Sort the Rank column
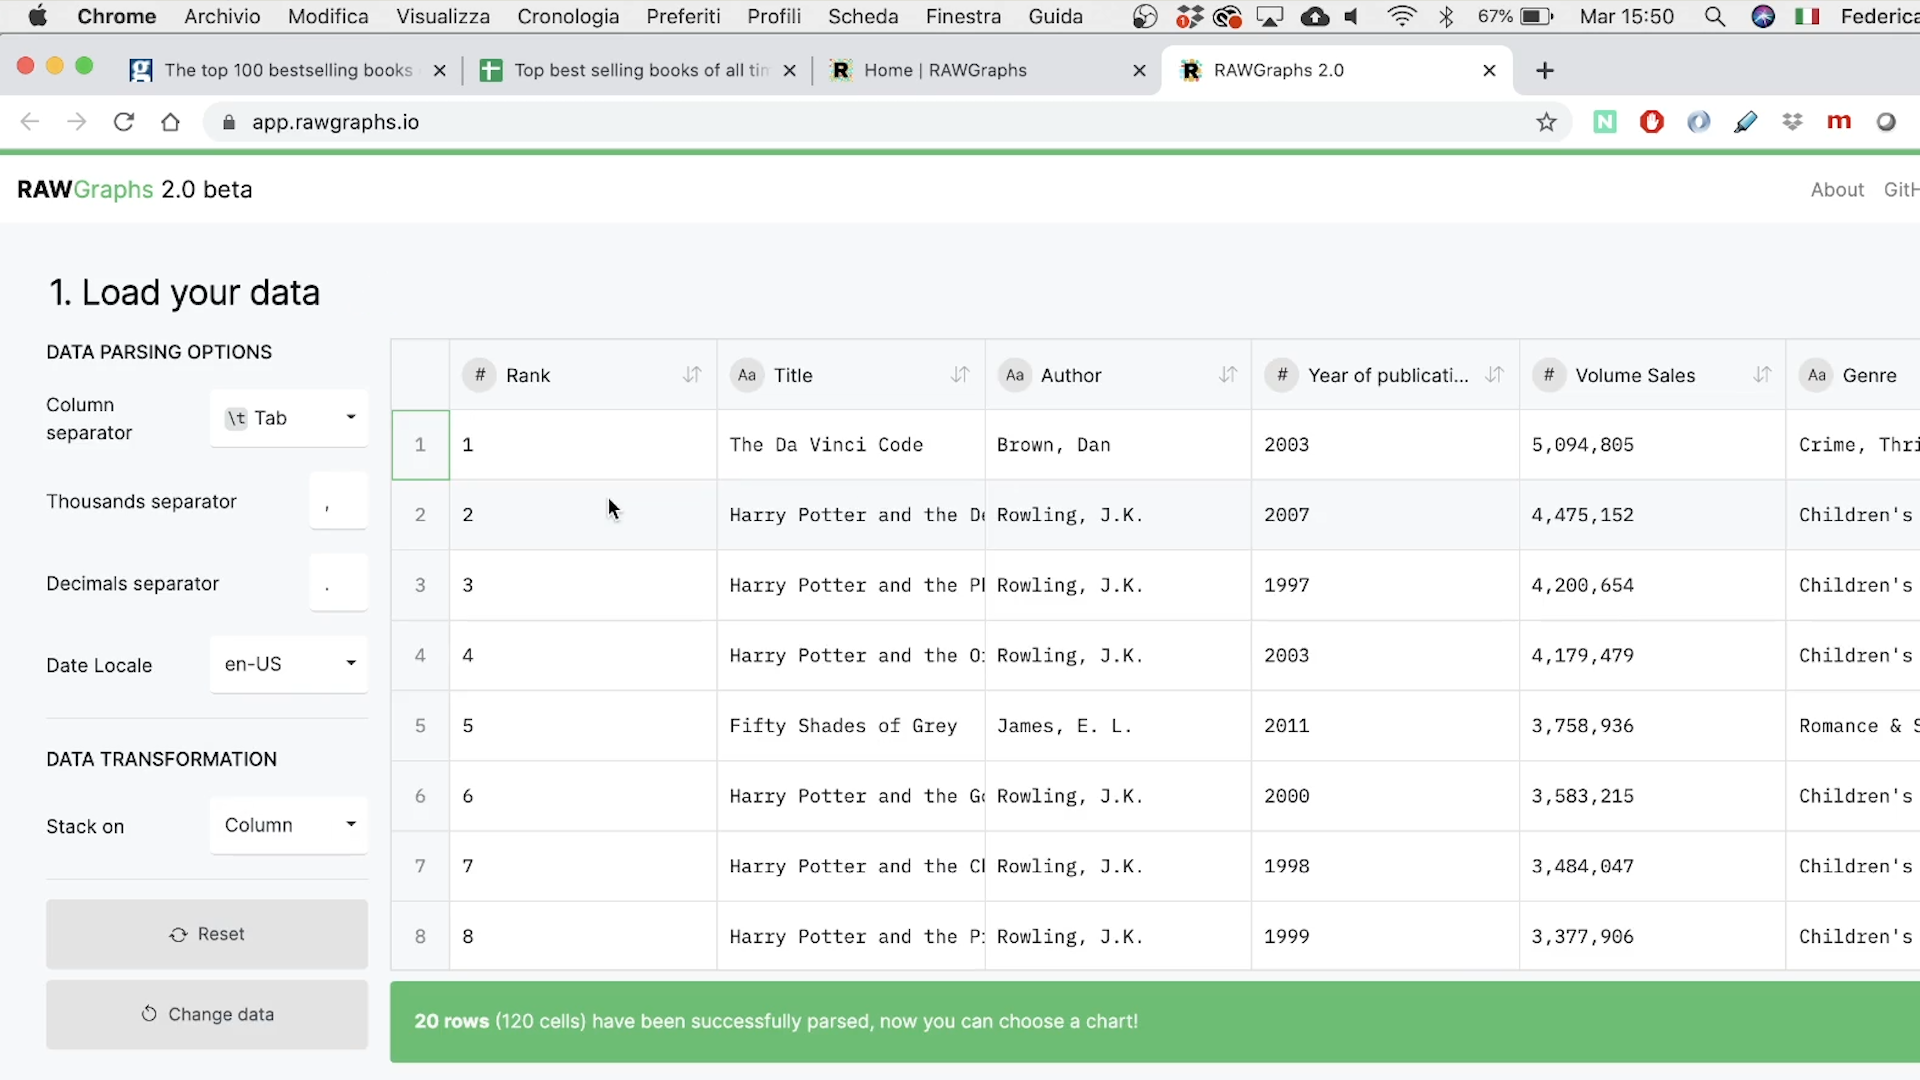 point(692,375)
